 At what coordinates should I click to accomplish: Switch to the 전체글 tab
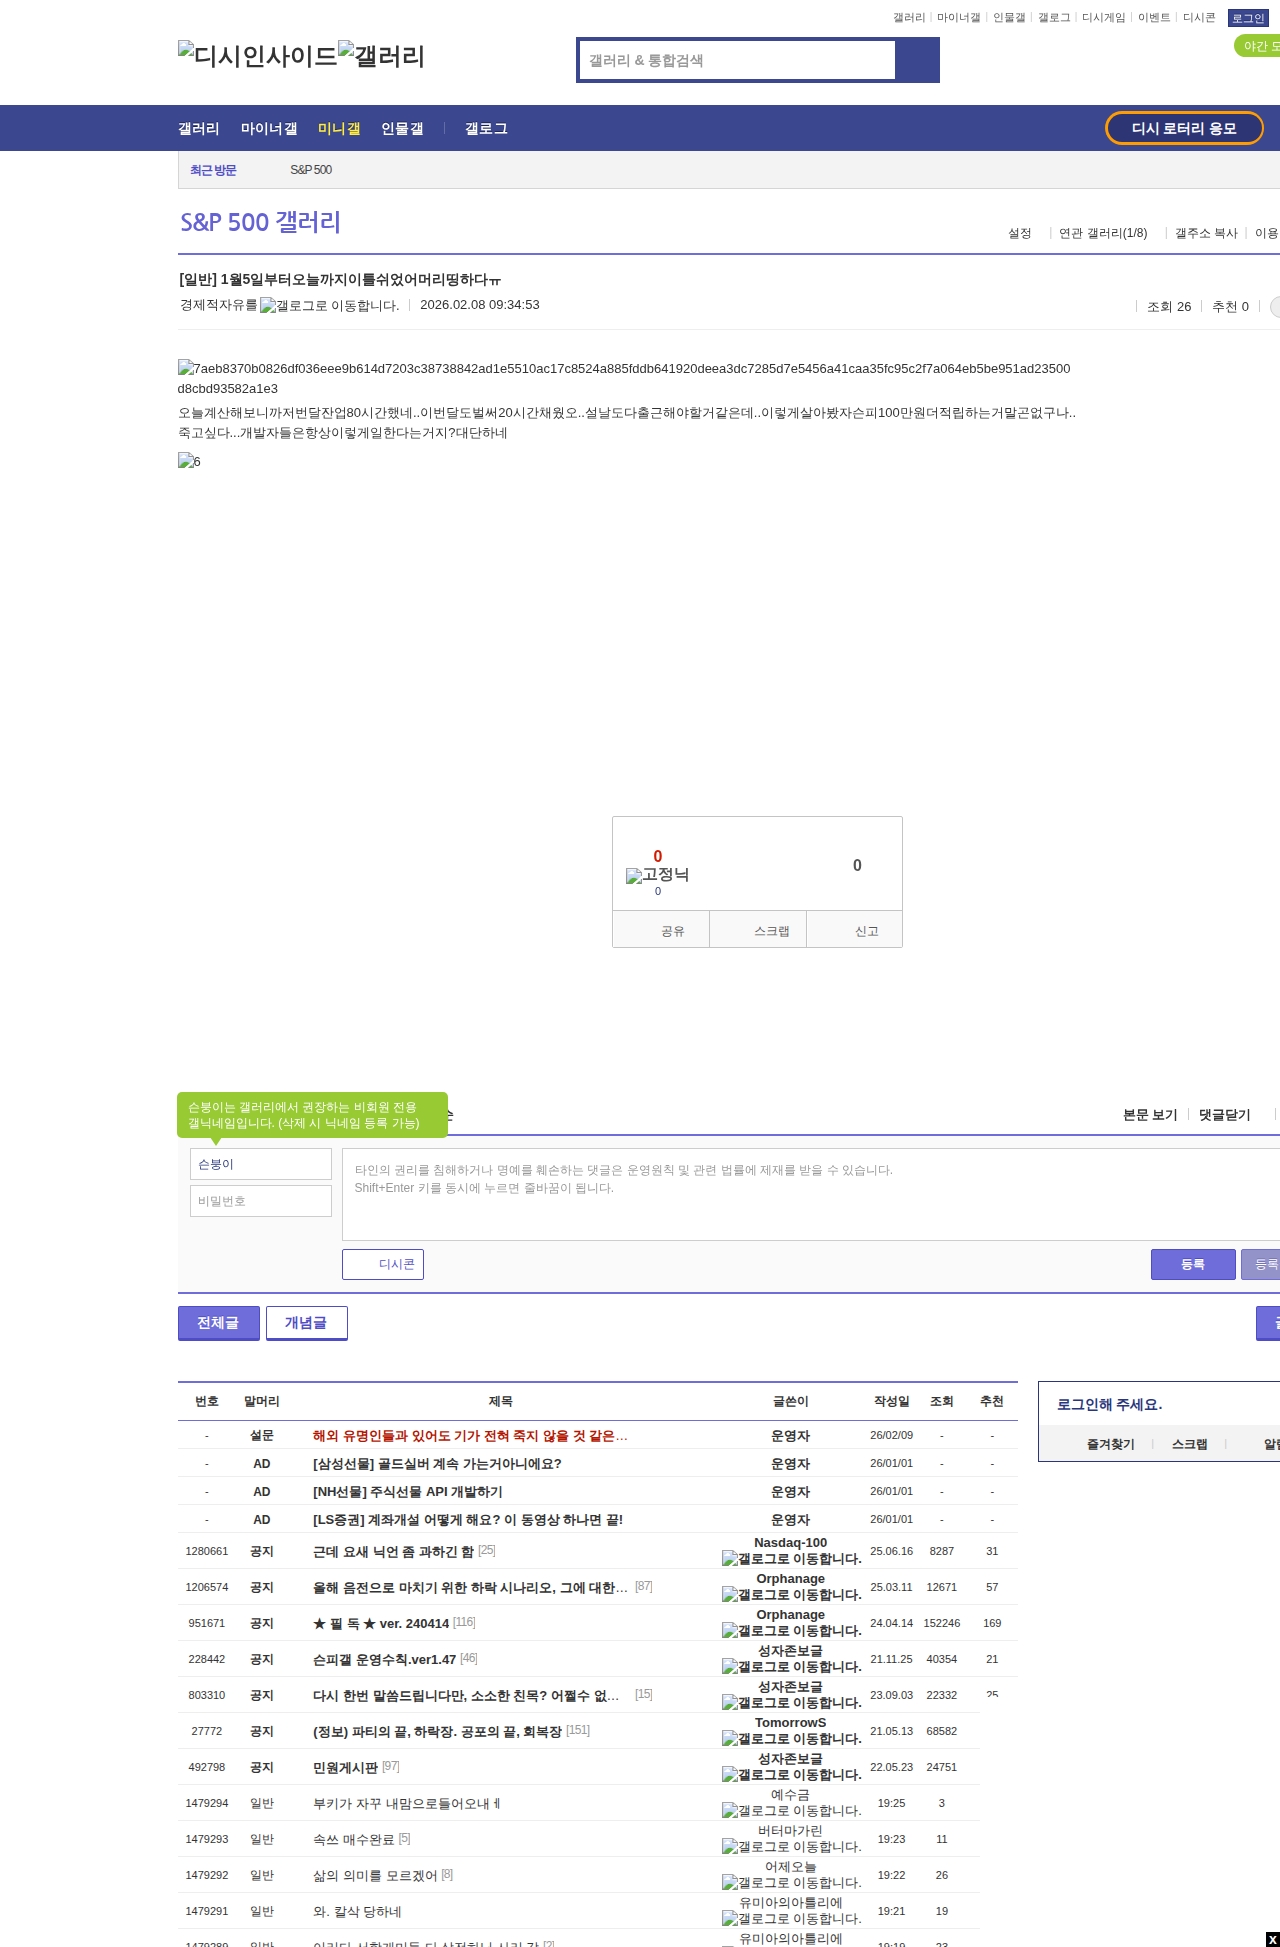click(x=218, y=1322)
